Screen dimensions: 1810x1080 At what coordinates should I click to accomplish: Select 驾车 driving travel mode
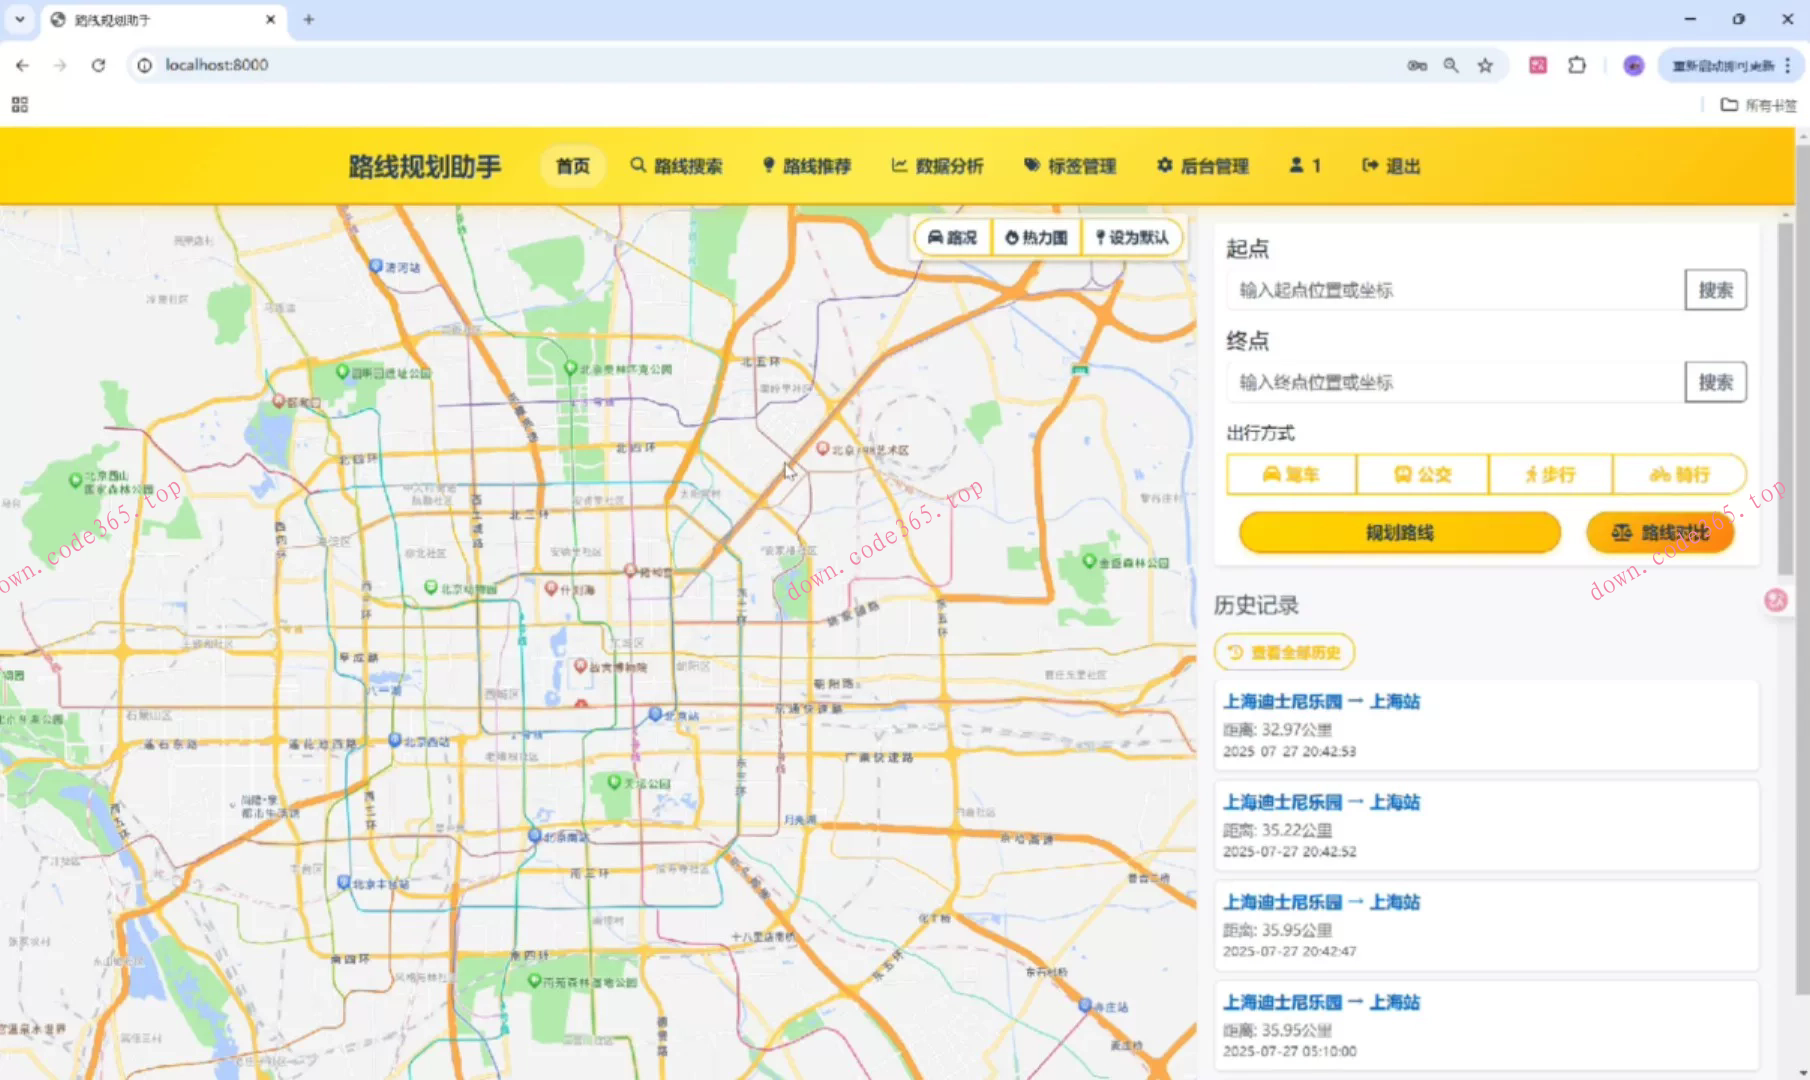pos(1291,474)
